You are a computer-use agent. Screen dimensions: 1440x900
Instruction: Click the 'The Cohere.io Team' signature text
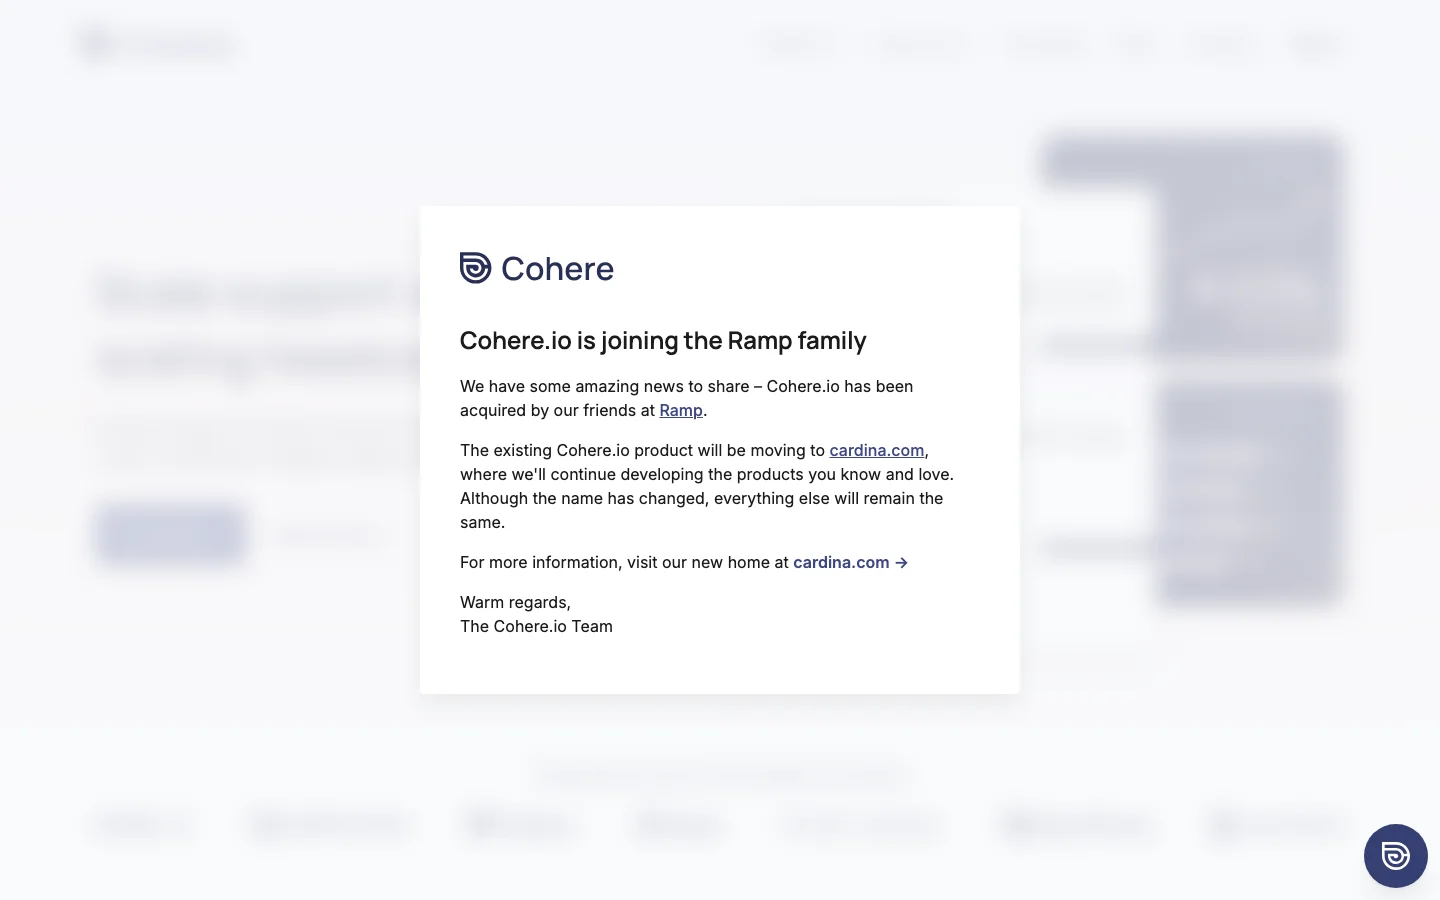coord(536,626)
